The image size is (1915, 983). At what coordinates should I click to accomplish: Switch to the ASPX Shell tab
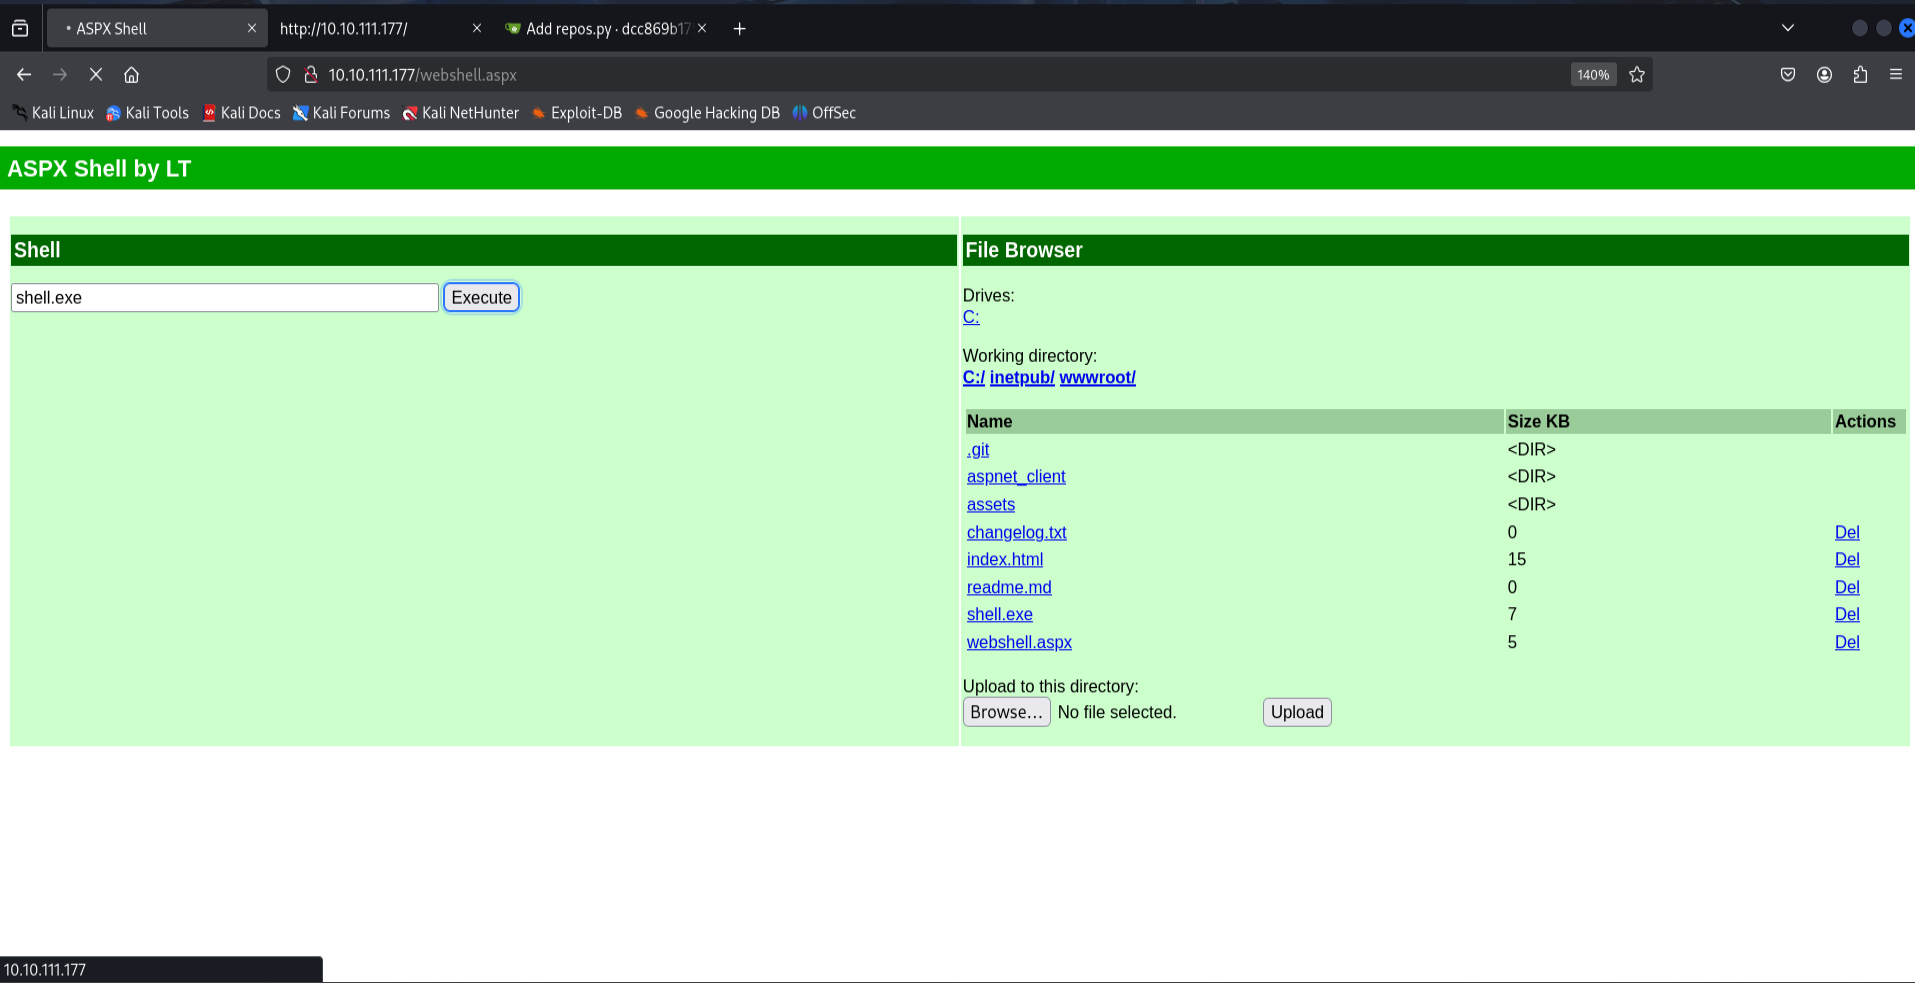157,29
